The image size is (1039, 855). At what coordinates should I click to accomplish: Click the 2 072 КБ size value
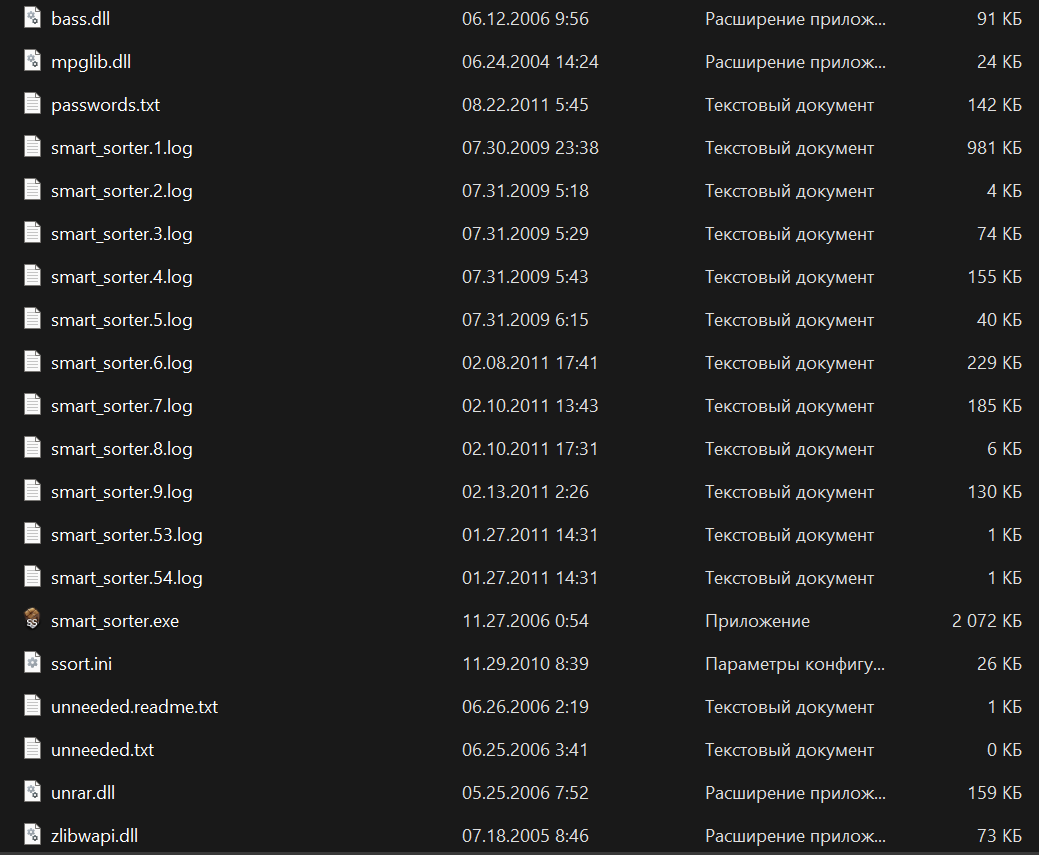point(987,620)
